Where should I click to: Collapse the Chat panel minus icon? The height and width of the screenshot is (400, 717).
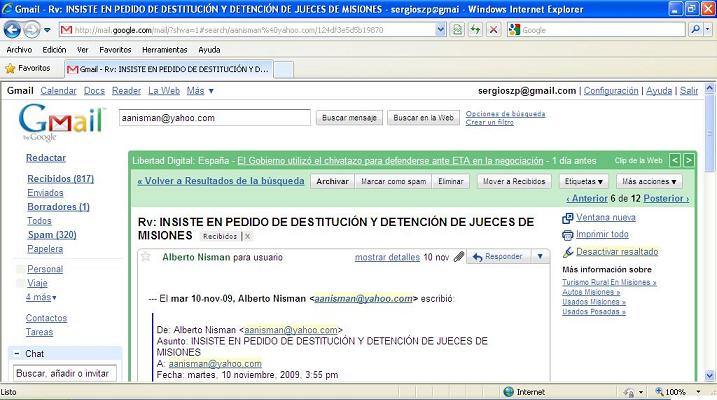coord(16,353)
